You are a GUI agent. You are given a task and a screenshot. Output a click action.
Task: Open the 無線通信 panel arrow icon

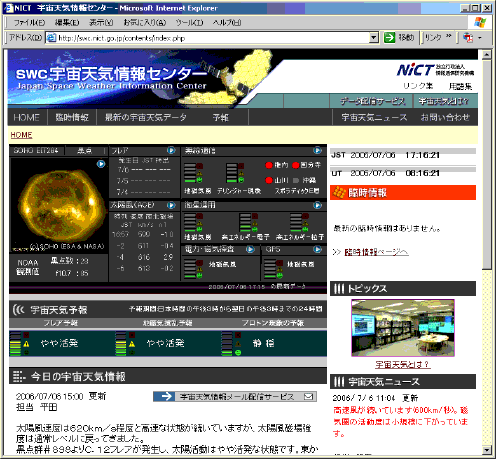(317, 151)
